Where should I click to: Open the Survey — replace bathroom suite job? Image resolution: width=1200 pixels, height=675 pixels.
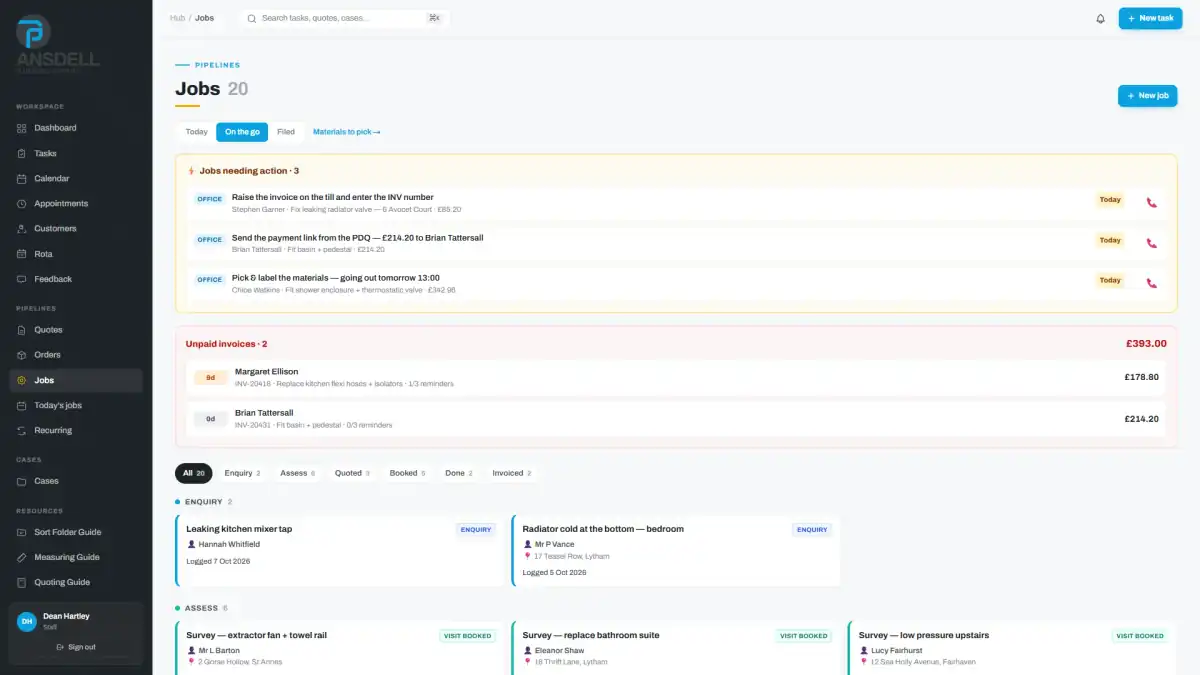coord(676,647)
